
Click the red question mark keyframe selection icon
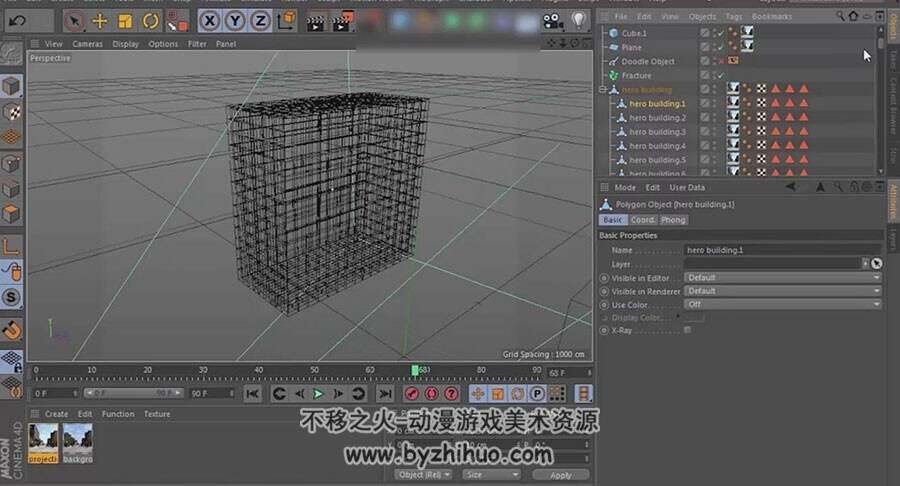(x=452, y=394)
